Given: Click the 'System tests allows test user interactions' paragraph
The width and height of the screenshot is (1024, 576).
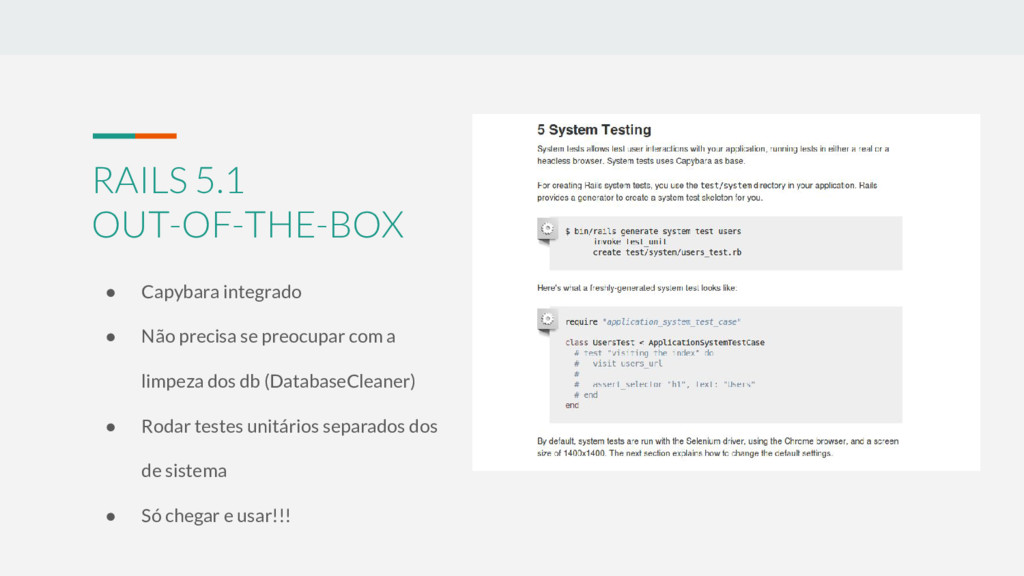Looking at the screenshot, I should [x=713, y=155].
